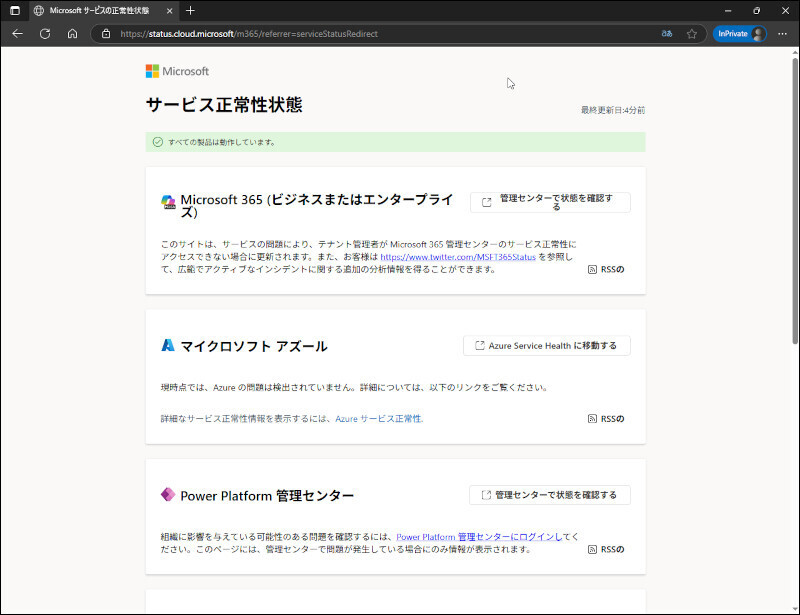Viewport: 800px width, 615px height.
Task: Click the Azure logo icon
Action: [x=168, y=346]
